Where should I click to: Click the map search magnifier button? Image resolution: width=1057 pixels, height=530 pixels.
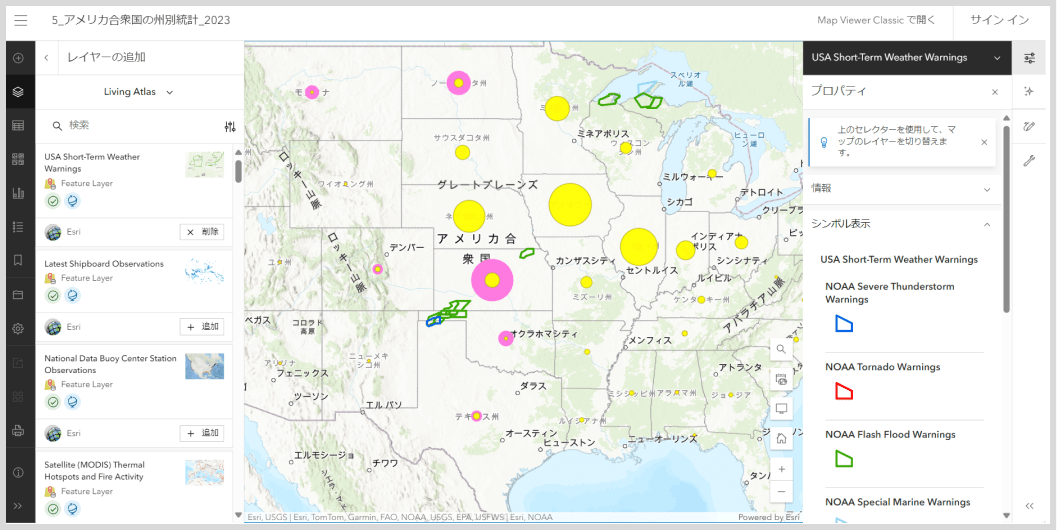click(781, 349)
